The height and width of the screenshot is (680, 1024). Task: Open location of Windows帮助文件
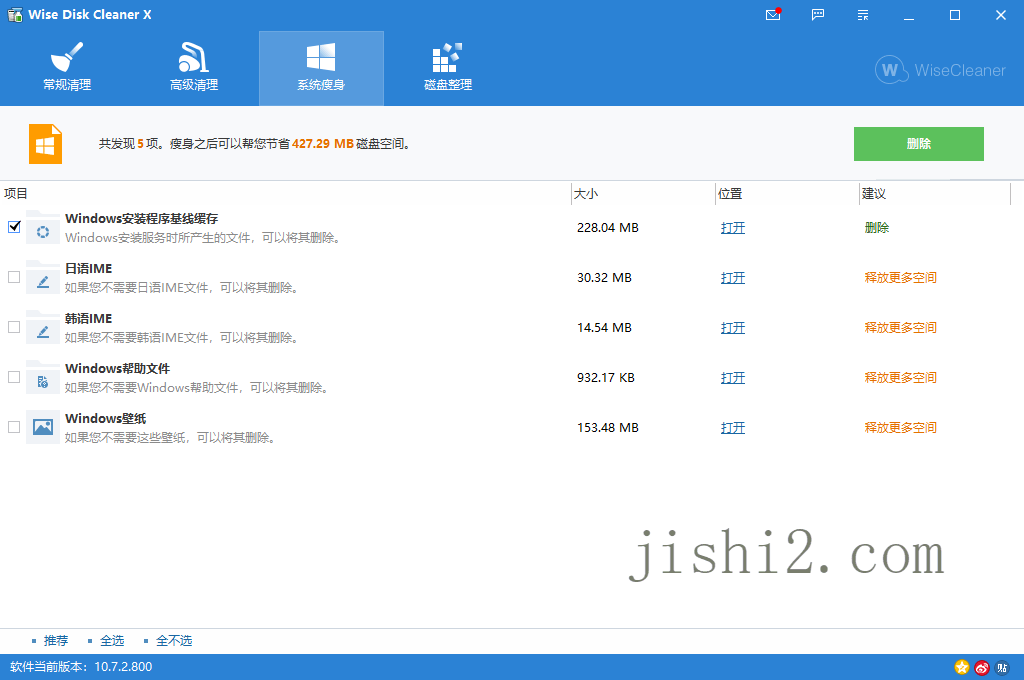(733, 378)
